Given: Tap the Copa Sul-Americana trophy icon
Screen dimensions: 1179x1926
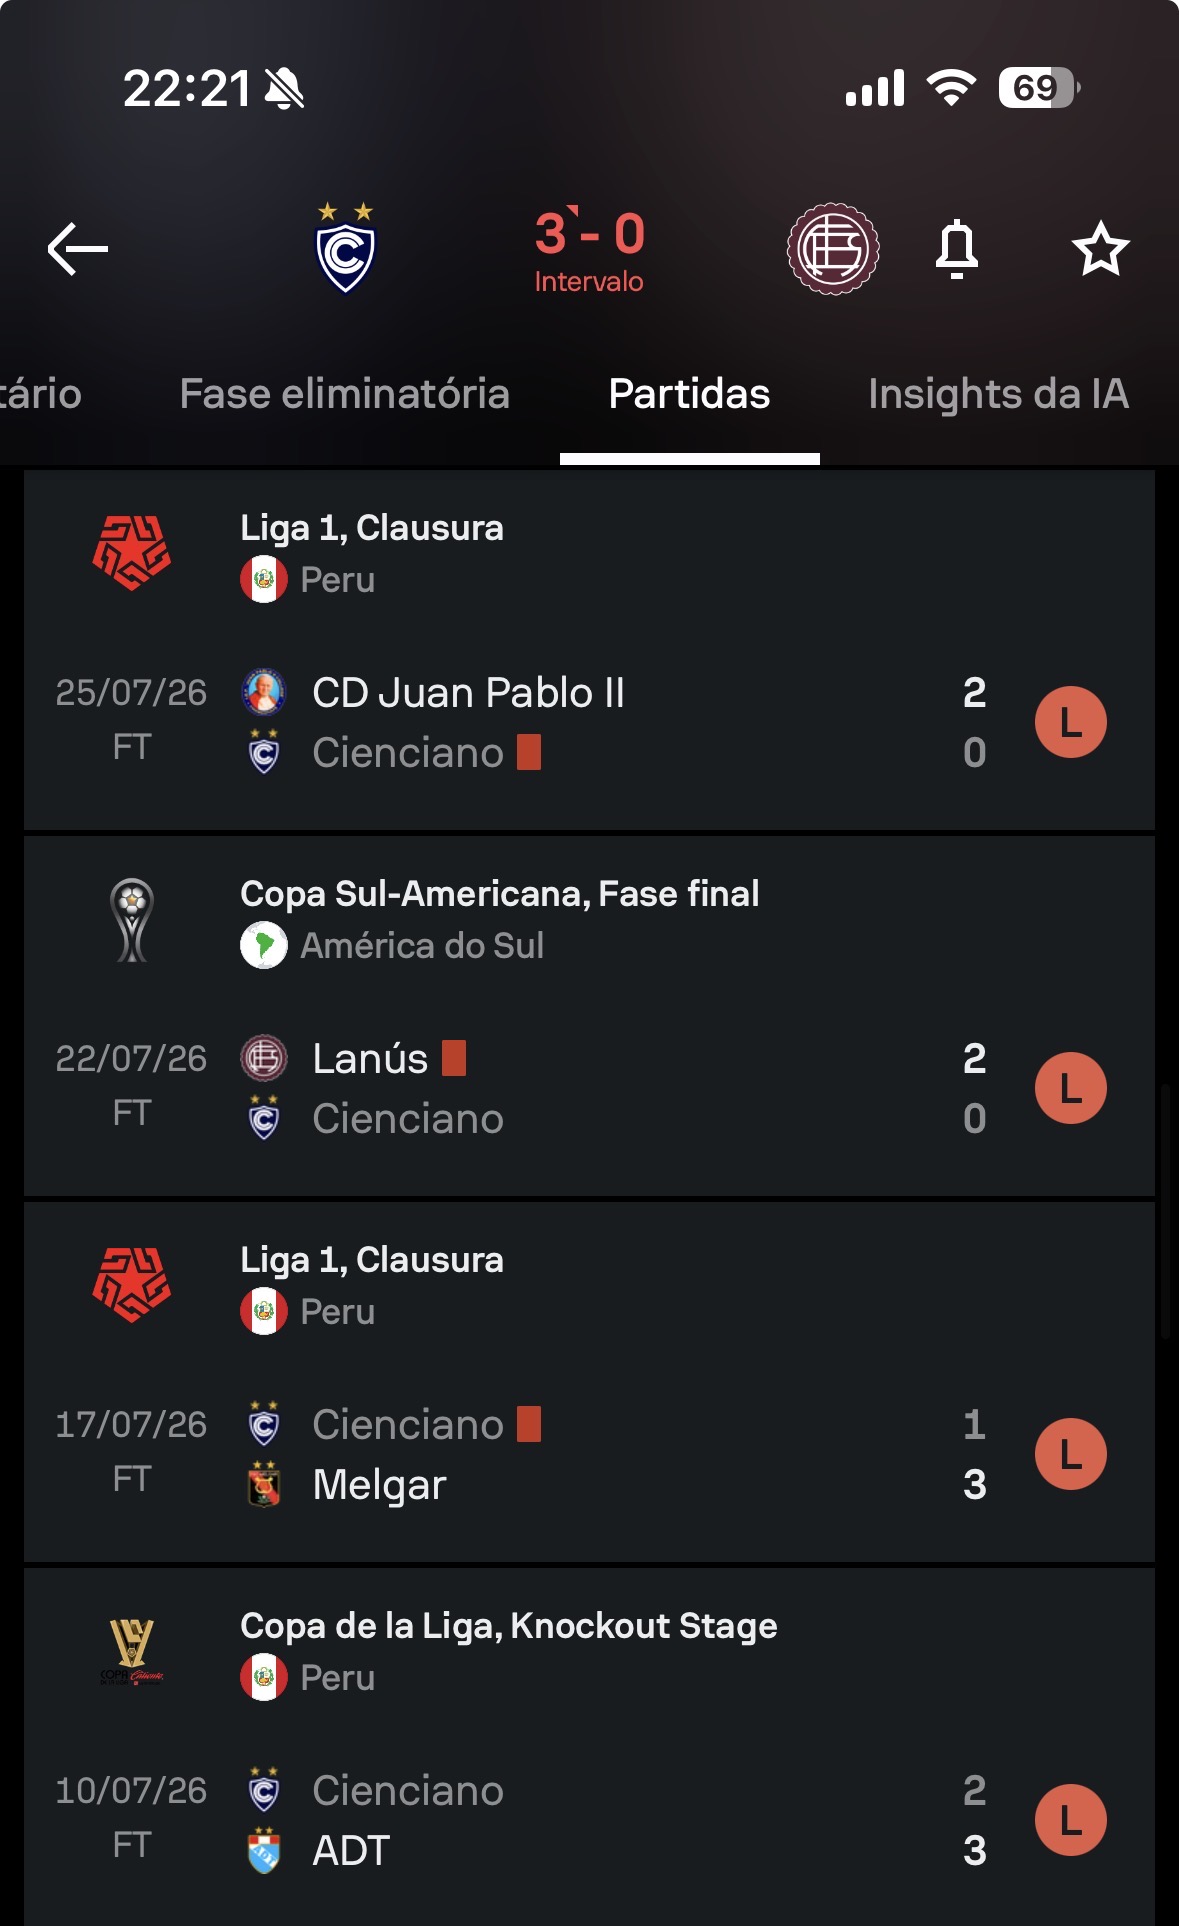Looking at the screenshot, I should 132,920.
